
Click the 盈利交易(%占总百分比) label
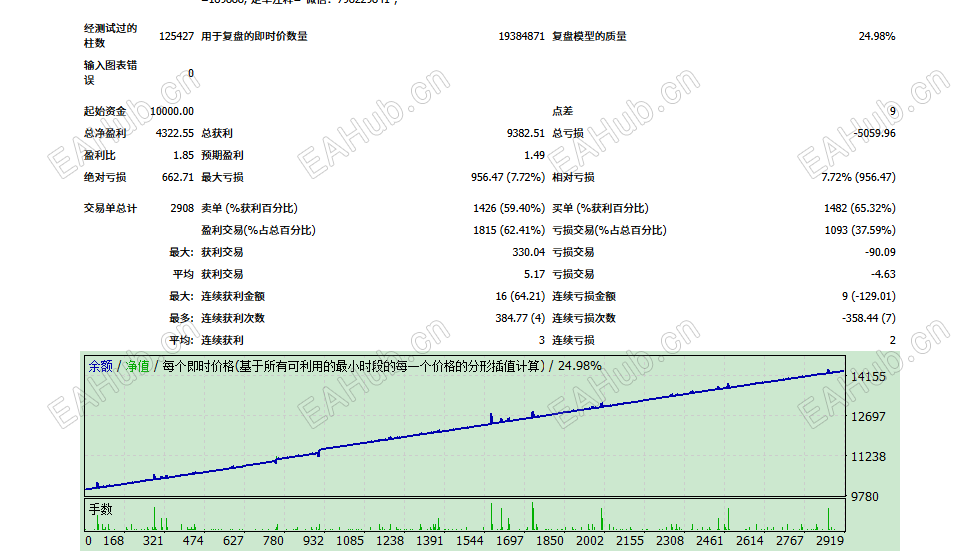[x=258, y=230]
